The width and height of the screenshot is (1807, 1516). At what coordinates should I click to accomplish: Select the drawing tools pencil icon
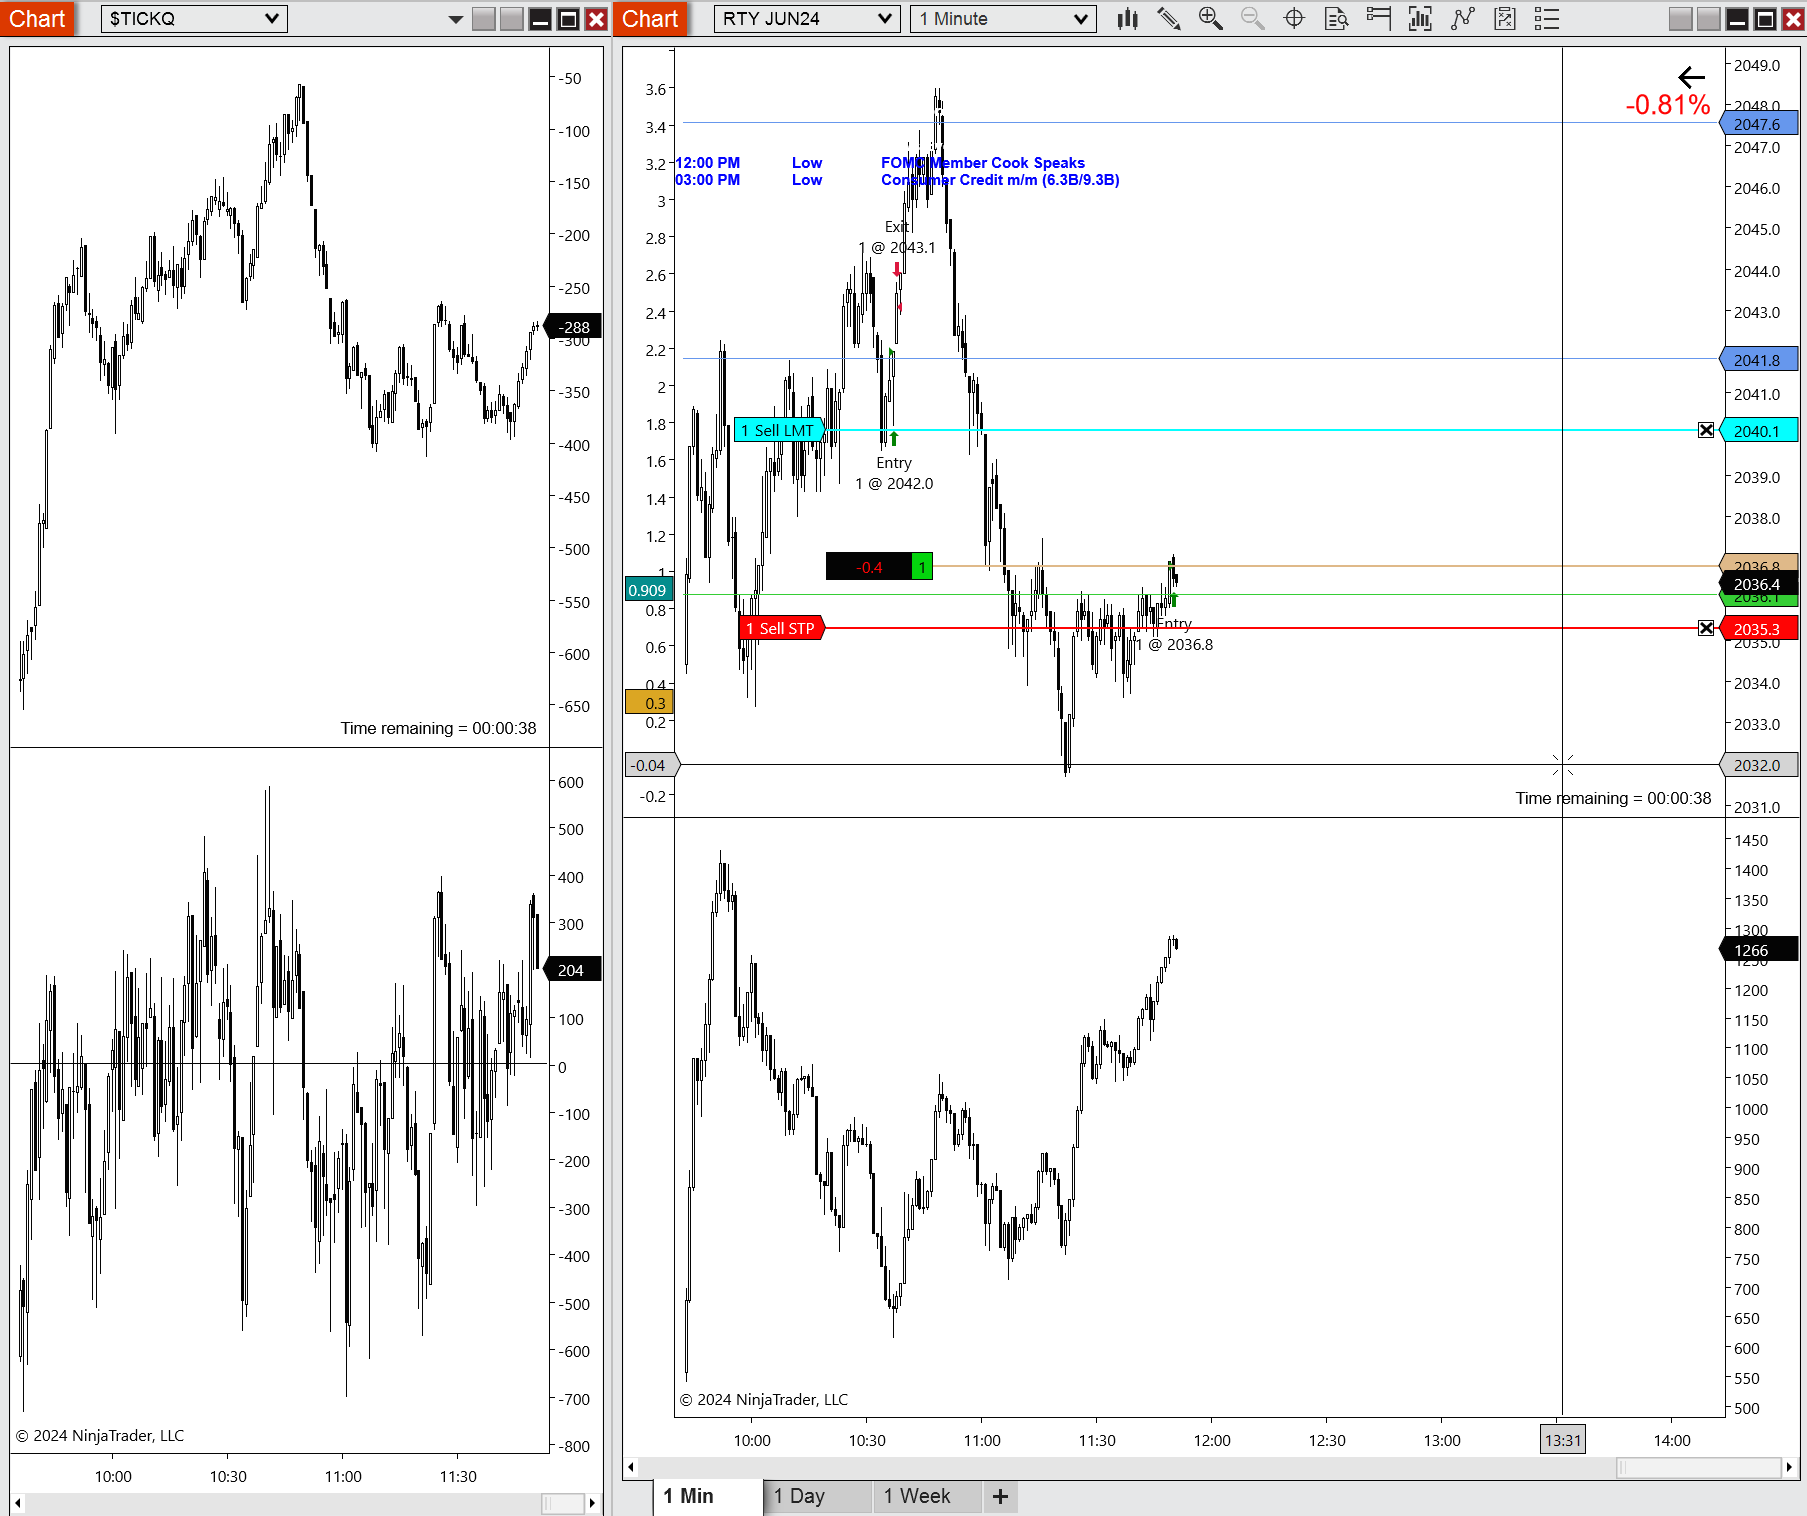point(1169,18)
